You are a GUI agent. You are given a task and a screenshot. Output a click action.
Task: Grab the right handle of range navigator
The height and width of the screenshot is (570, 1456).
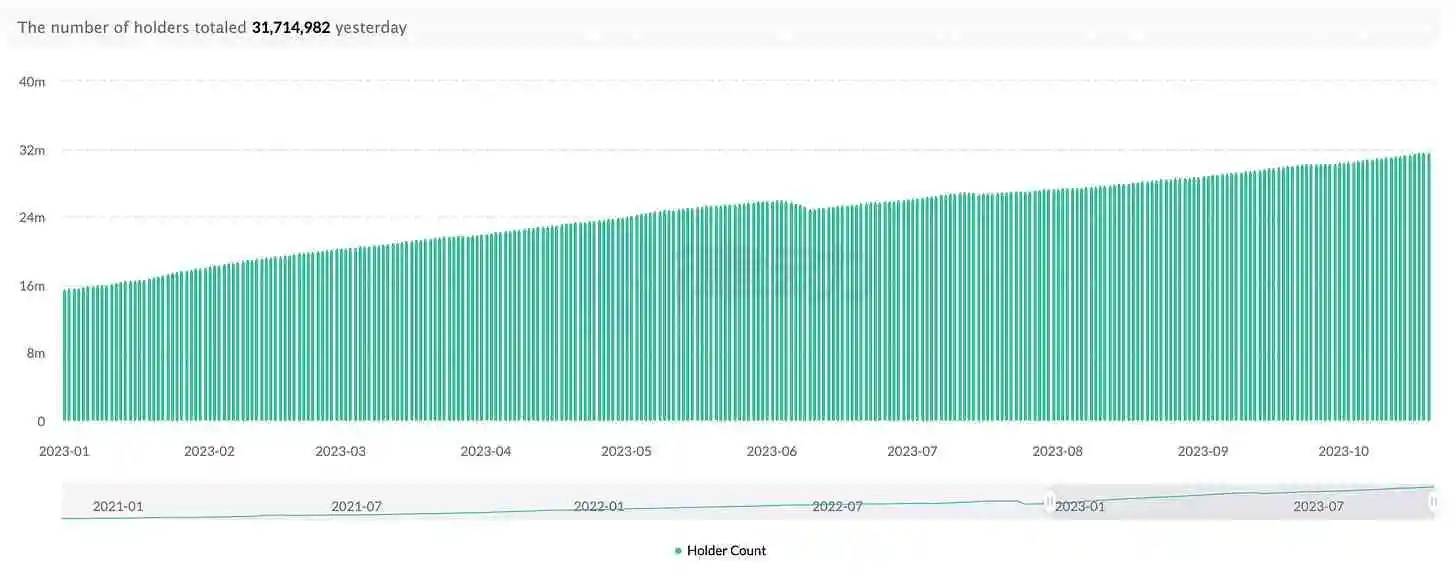tap(1433, 502)
